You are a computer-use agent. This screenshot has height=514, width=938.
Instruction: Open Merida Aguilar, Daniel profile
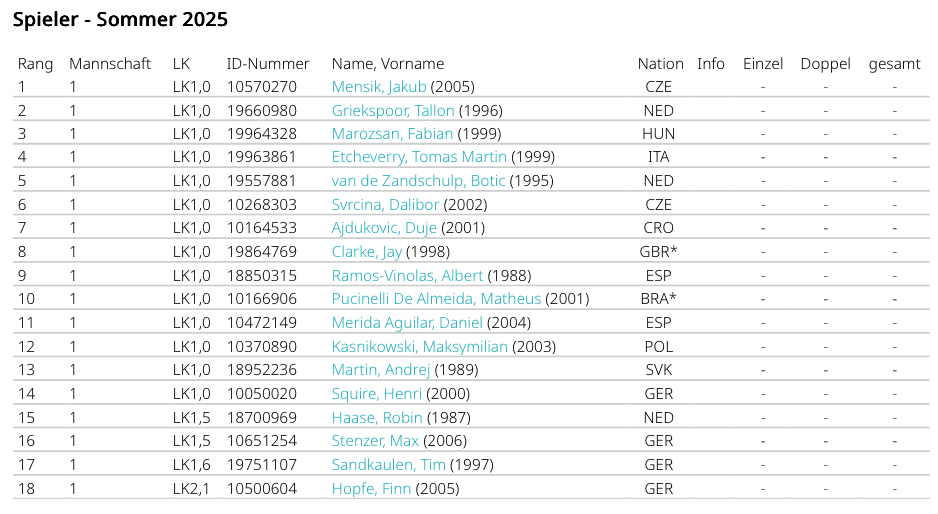tap(407, 323)
